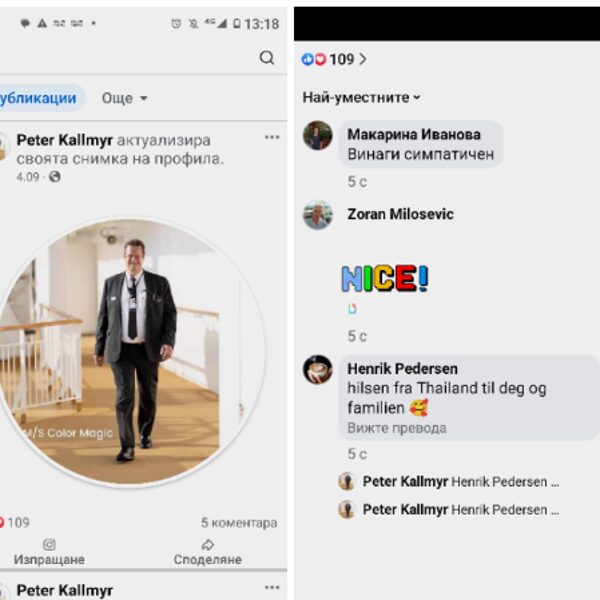This screenshot has width=600, height=600.
Task: Expand the Още dropdown
Action: pyautogui.click(x=125, y=98)
